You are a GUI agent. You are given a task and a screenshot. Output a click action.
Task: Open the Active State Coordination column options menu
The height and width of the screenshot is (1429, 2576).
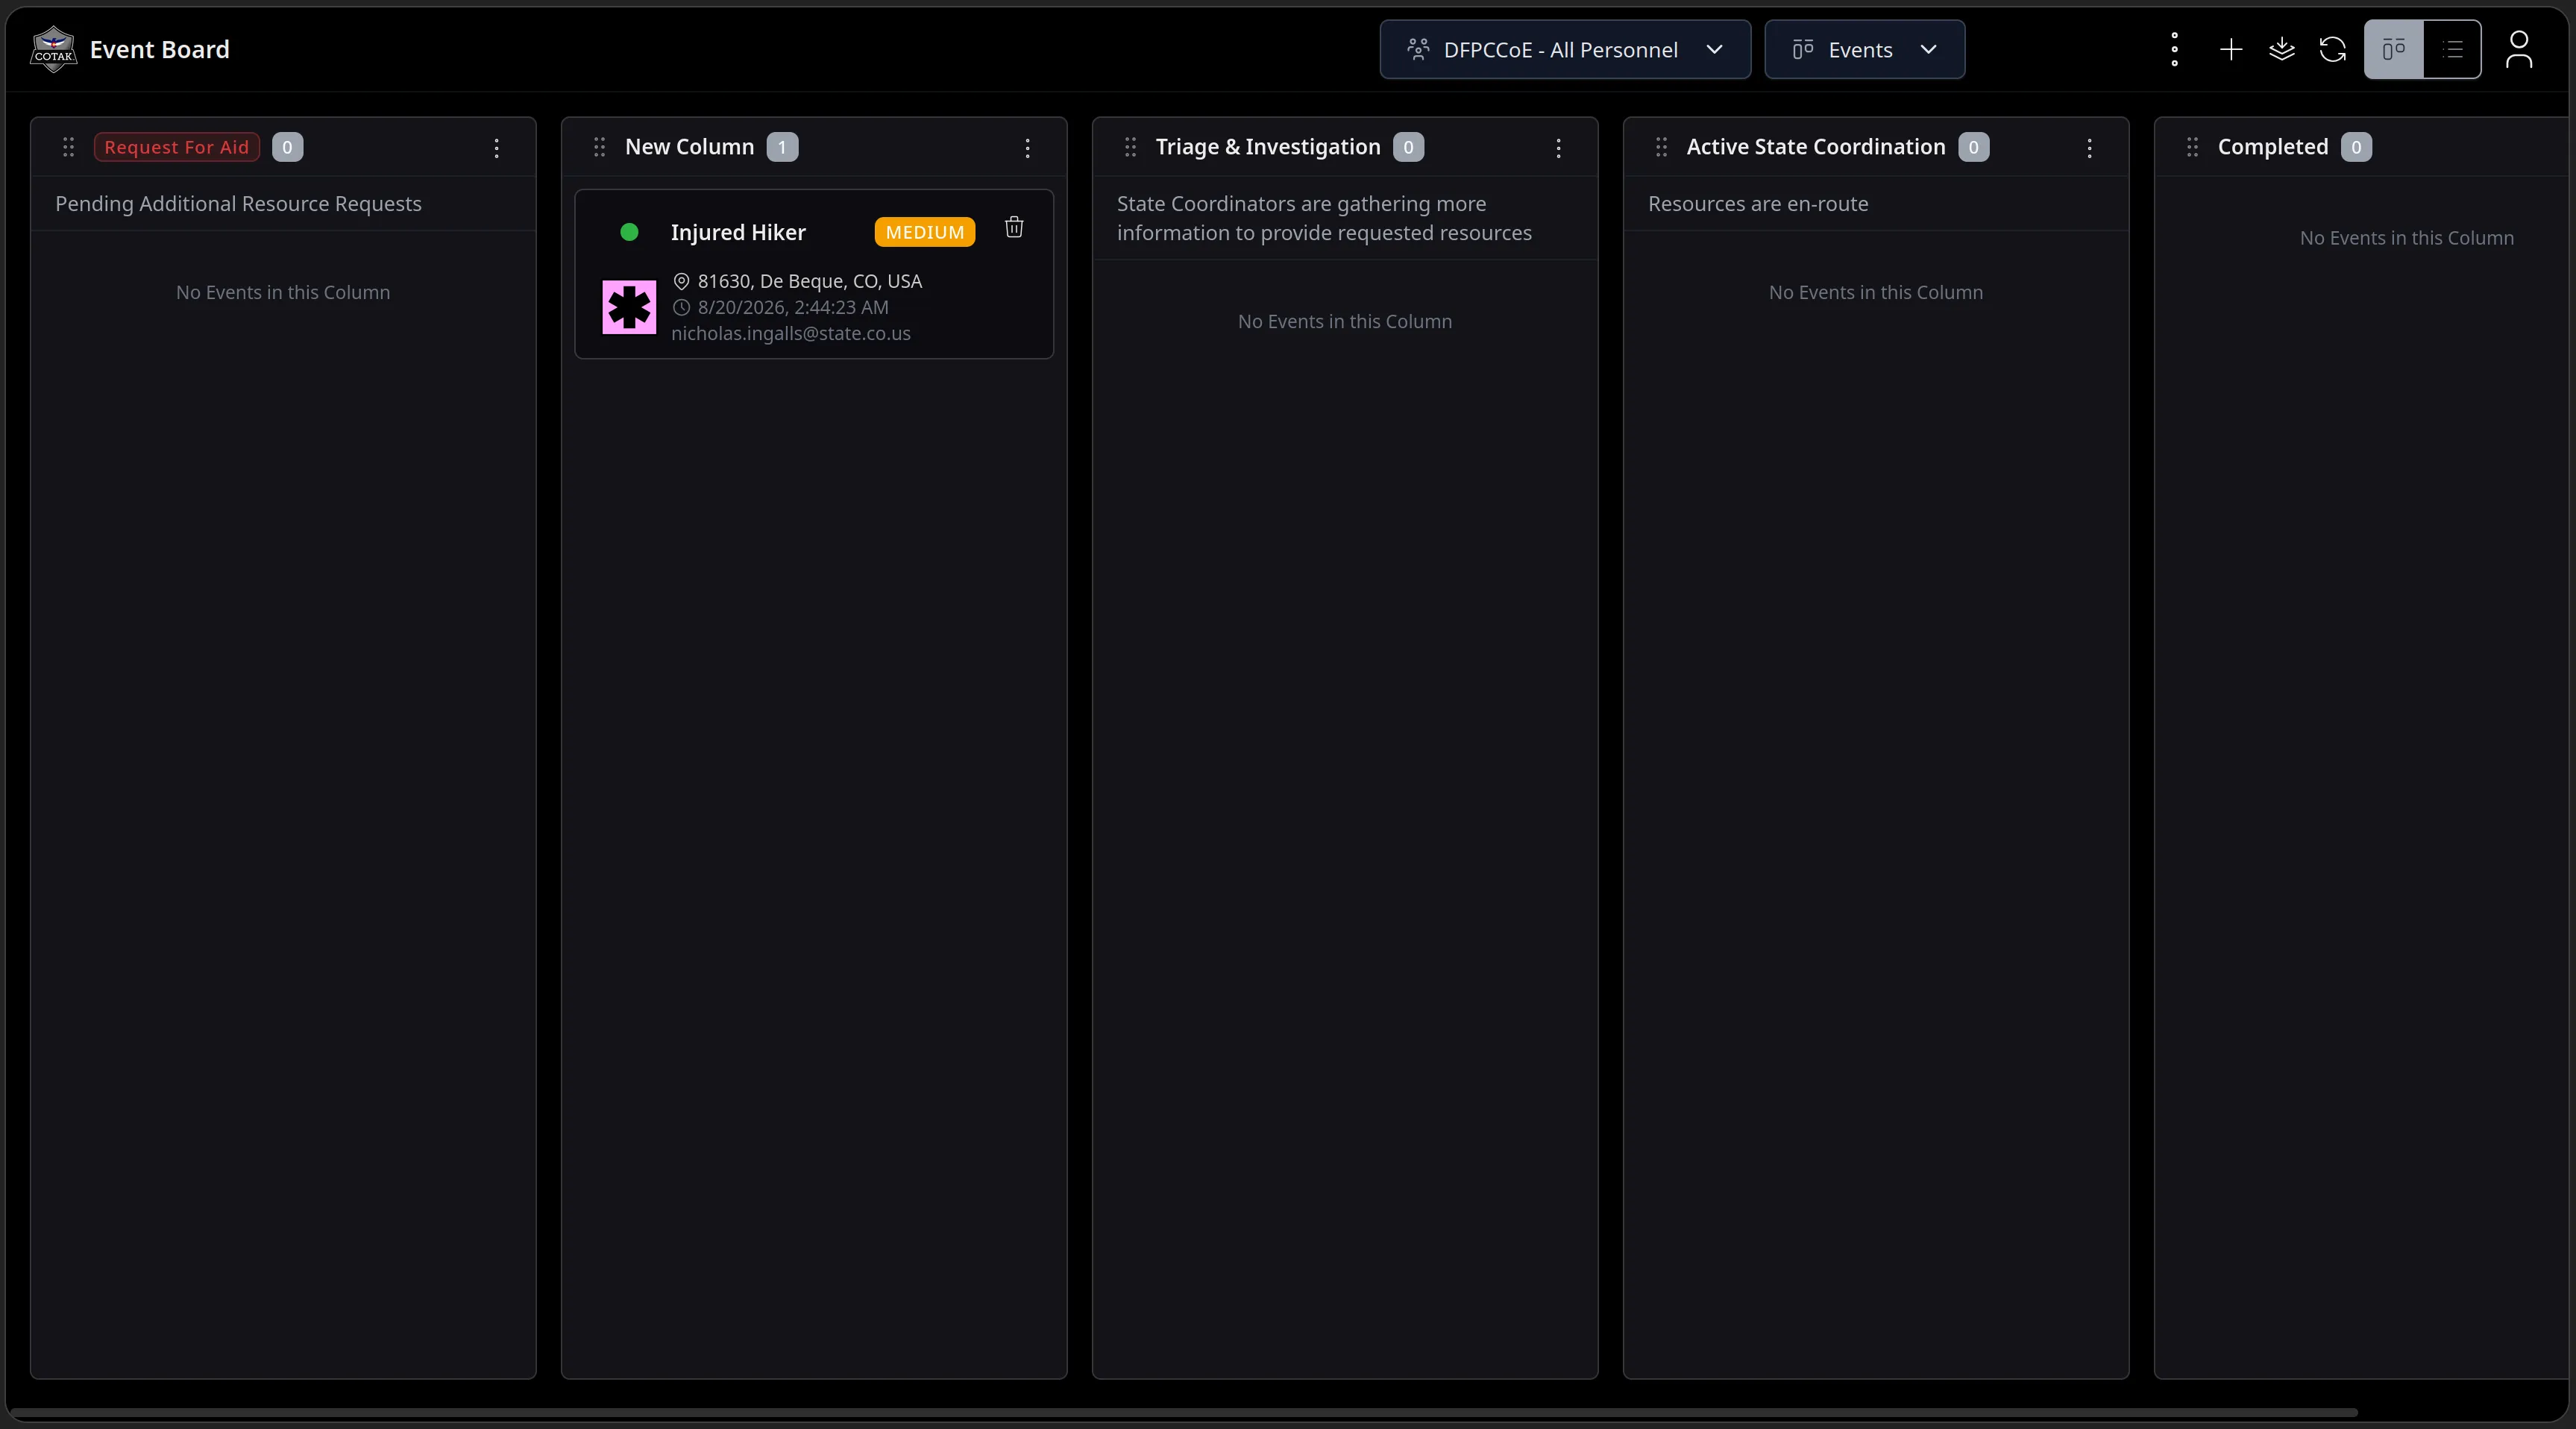2089,148
